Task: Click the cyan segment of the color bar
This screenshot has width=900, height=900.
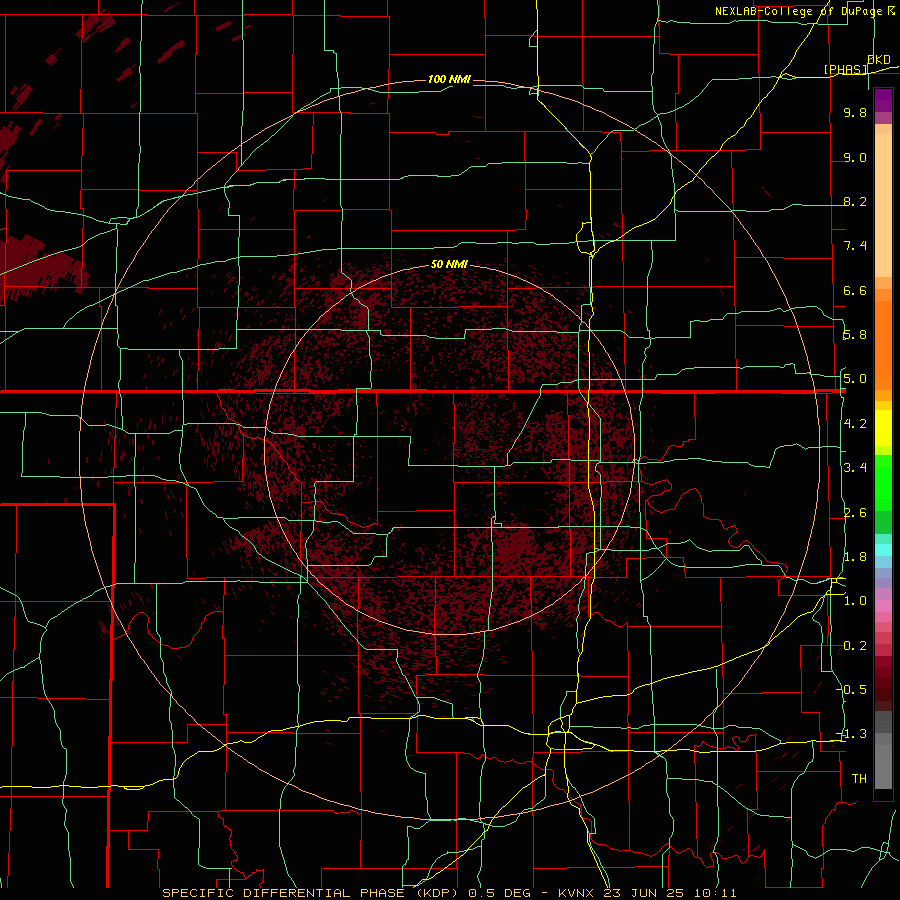Action: pos(883,550)
